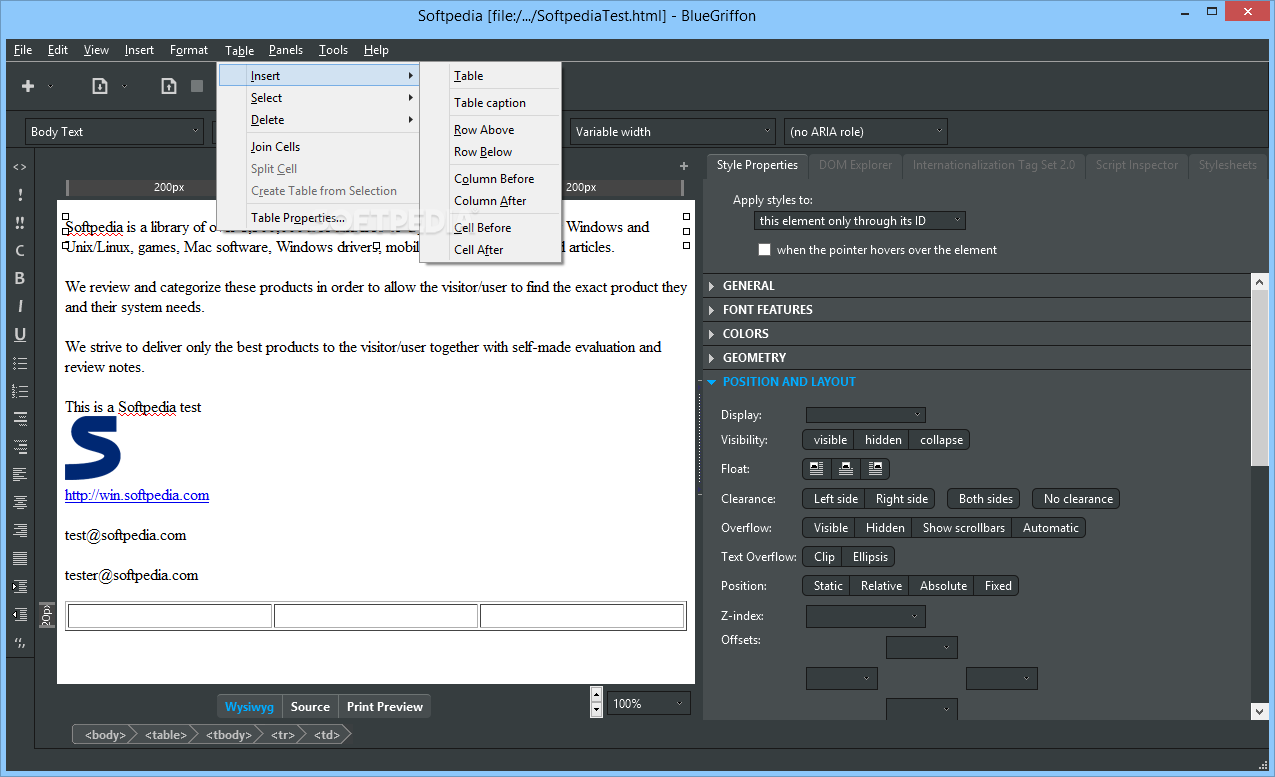
Task: Choose Table caption in Insert submenu
Action: point(490,103)
